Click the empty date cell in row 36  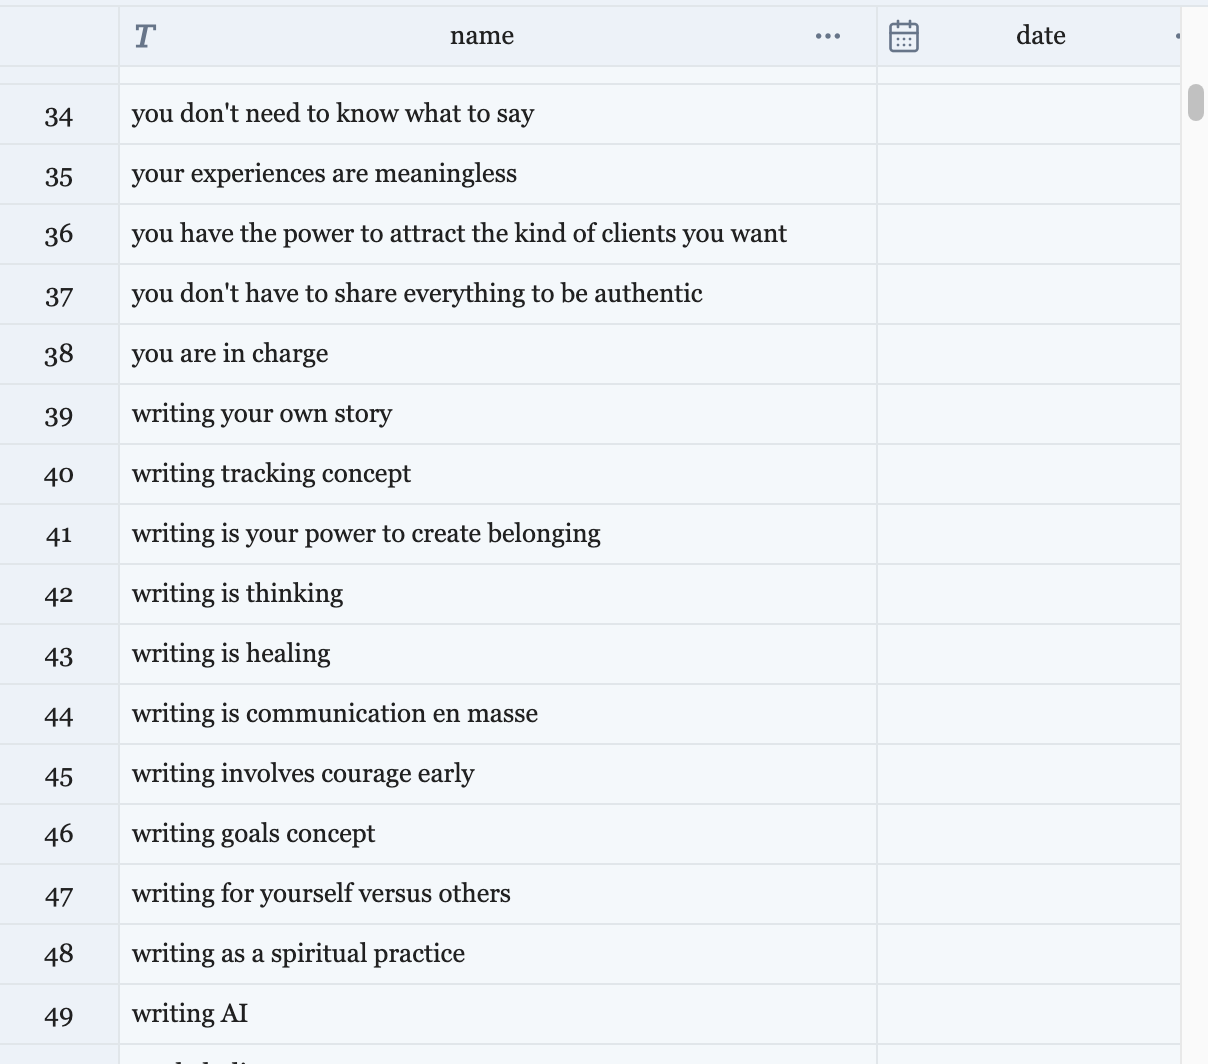[x=1028, y=234]
